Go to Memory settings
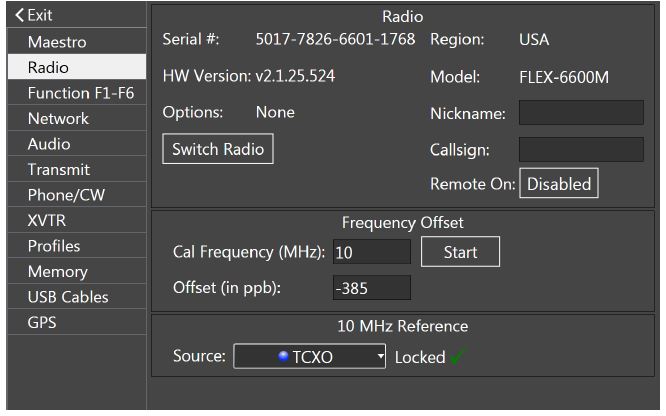 [x=77, y=271]
